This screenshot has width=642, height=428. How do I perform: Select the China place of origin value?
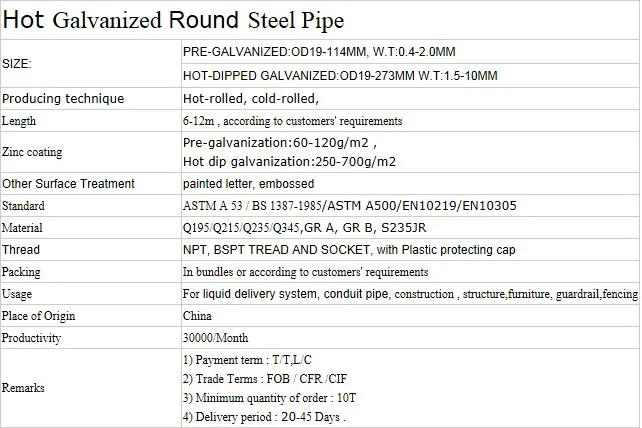click(x=195, y=316)
